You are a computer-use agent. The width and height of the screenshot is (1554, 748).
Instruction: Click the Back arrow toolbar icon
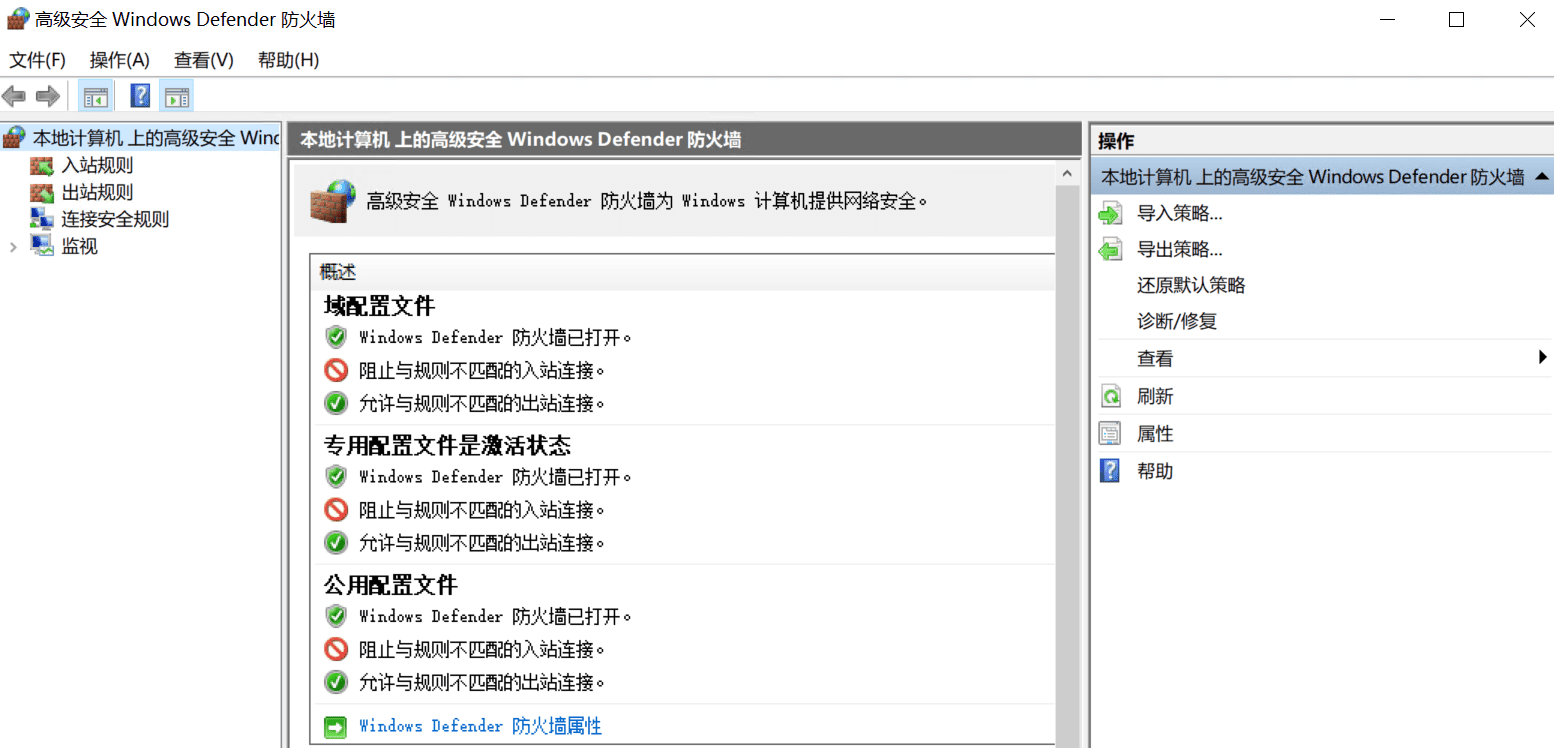click(x=14, y=96)
